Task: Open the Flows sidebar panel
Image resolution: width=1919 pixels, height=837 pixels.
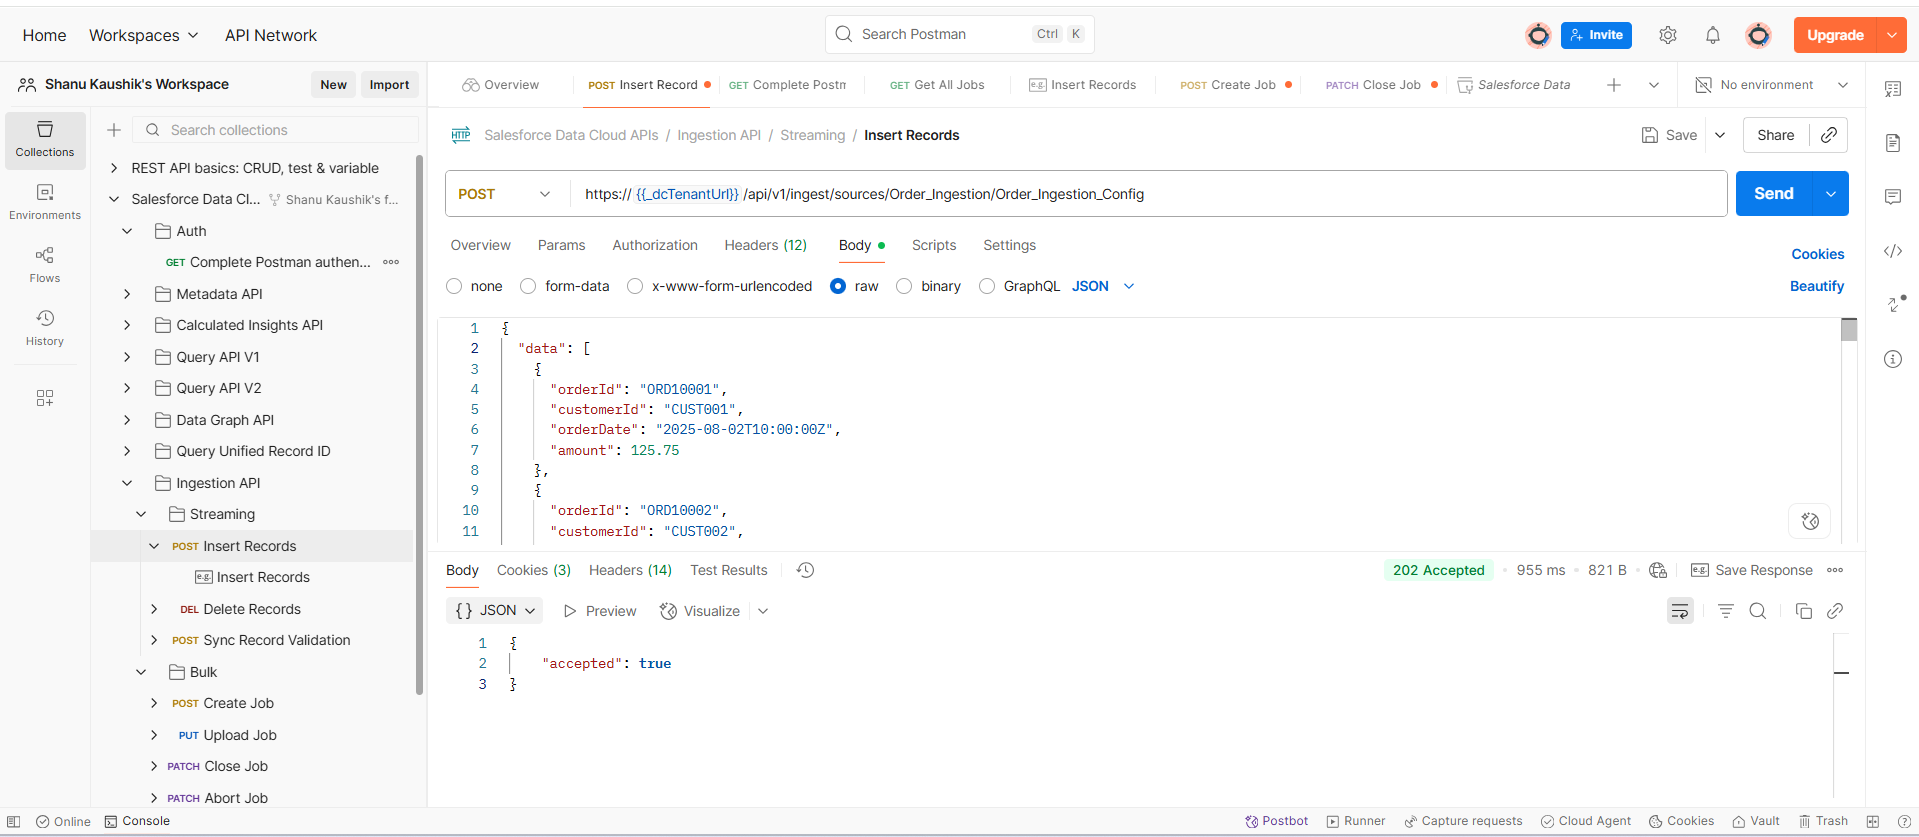Action: coord(44,264)
